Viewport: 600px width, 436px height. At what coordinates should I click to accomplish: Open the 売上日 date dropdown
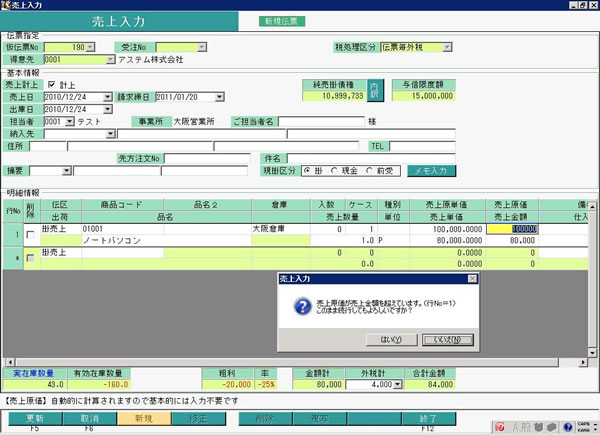[x=108, y=97]
